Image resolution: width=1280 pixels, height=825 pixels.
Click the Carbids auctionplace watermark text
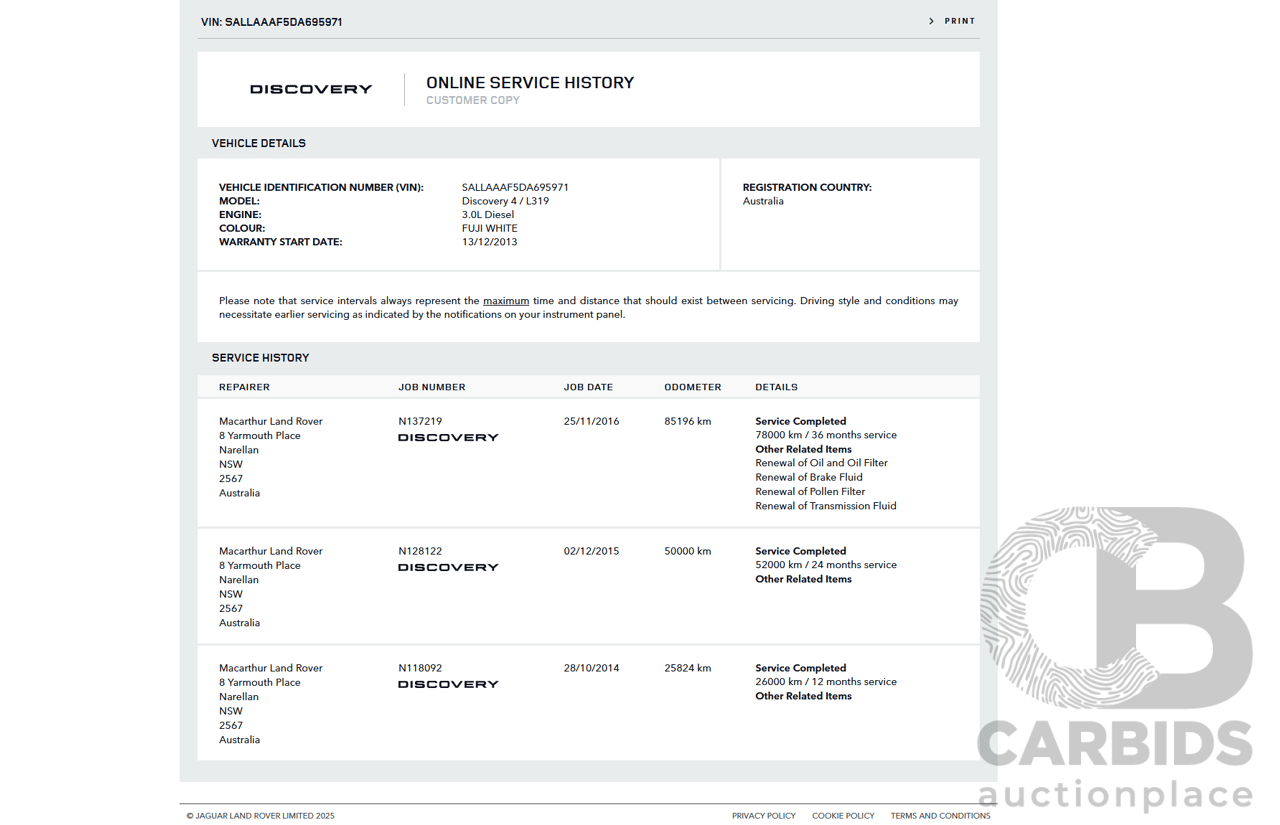coord(1115,768)
